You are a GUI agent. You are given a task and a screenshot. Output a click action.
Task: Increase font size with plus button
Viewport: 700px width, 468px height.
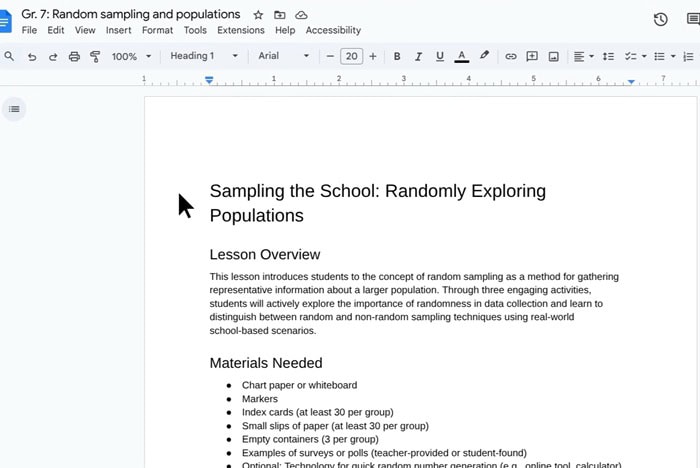coord(373,56)
